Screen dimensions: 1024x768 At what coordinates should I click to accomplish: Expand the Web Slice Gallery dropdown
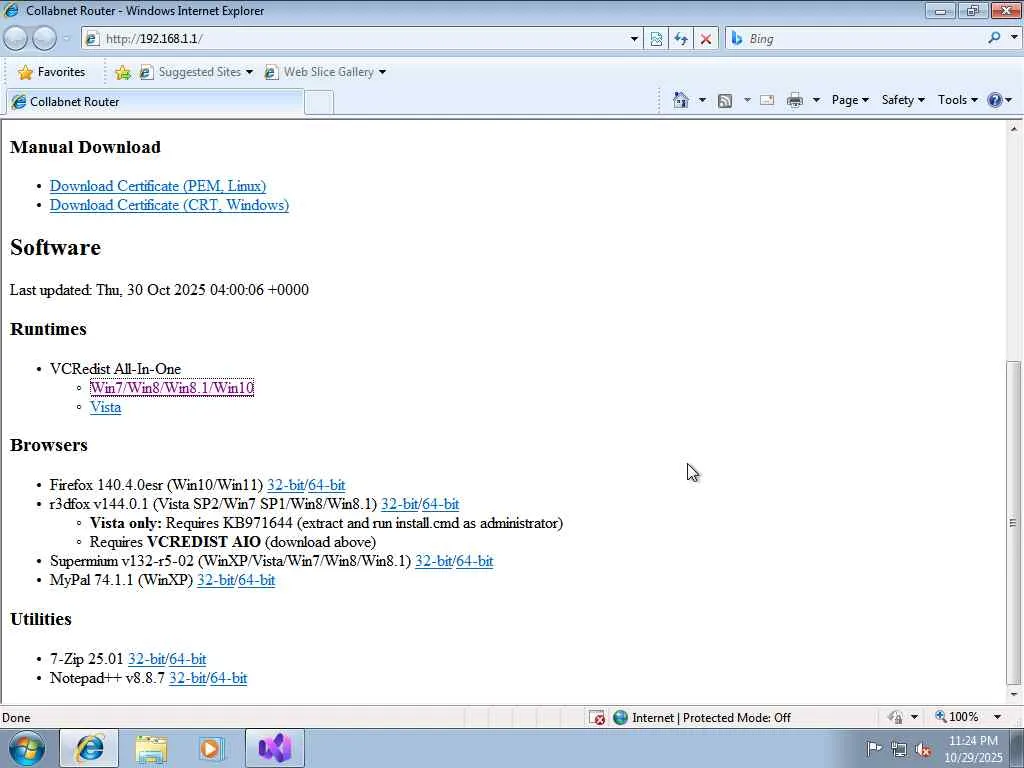coord(382,72)
